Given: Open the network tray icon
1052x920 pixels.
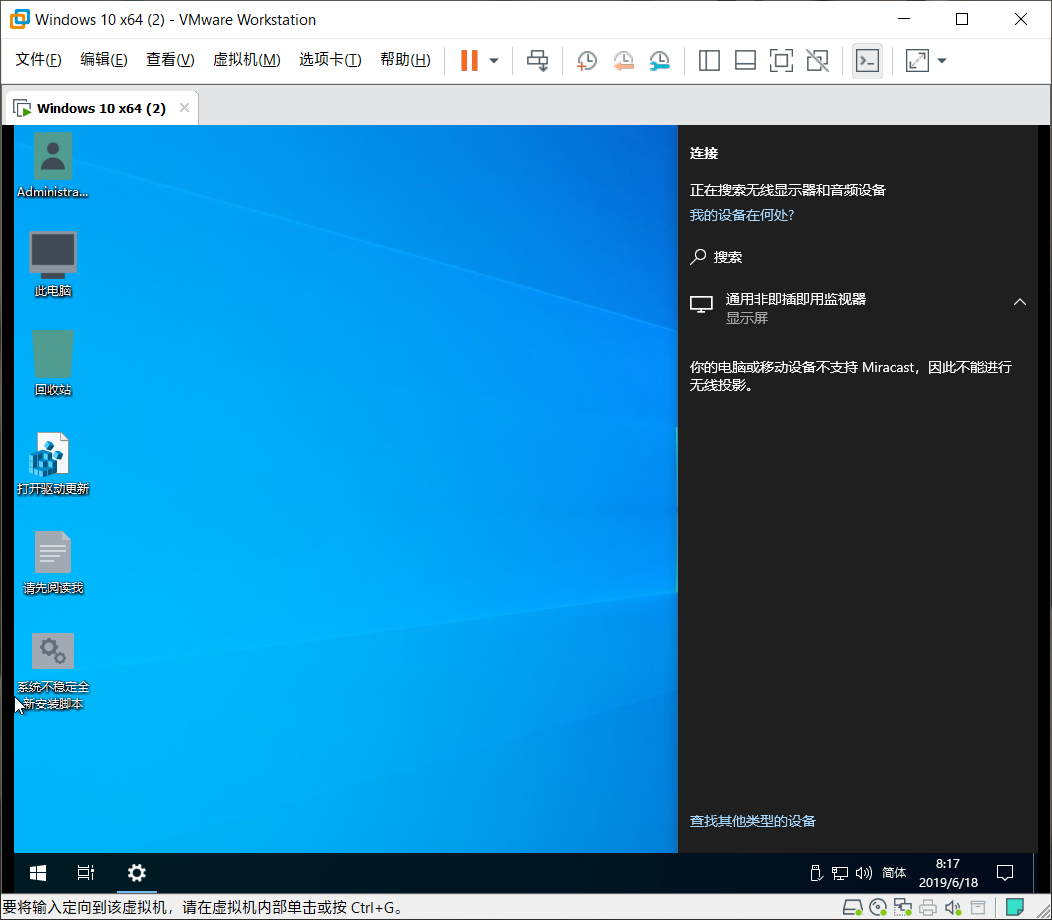Looking at the screenshot, I should click(840, 873).
